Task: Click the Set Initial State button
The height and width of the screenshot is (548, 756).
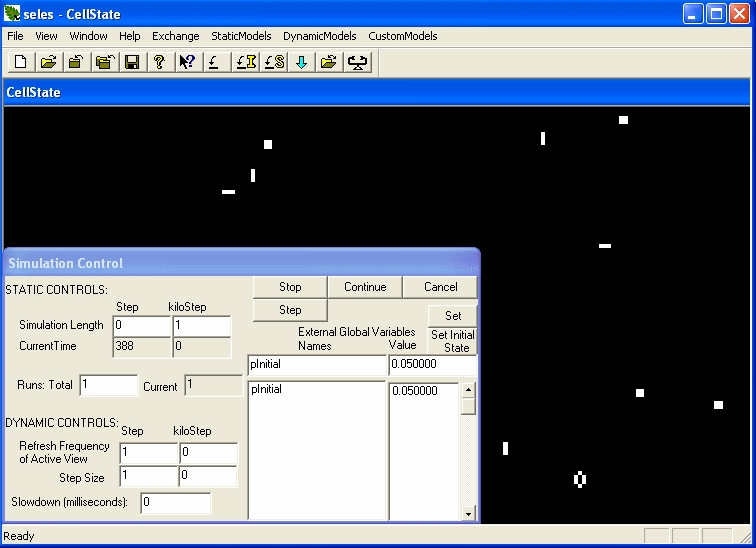Action: [x=453, y=341]
